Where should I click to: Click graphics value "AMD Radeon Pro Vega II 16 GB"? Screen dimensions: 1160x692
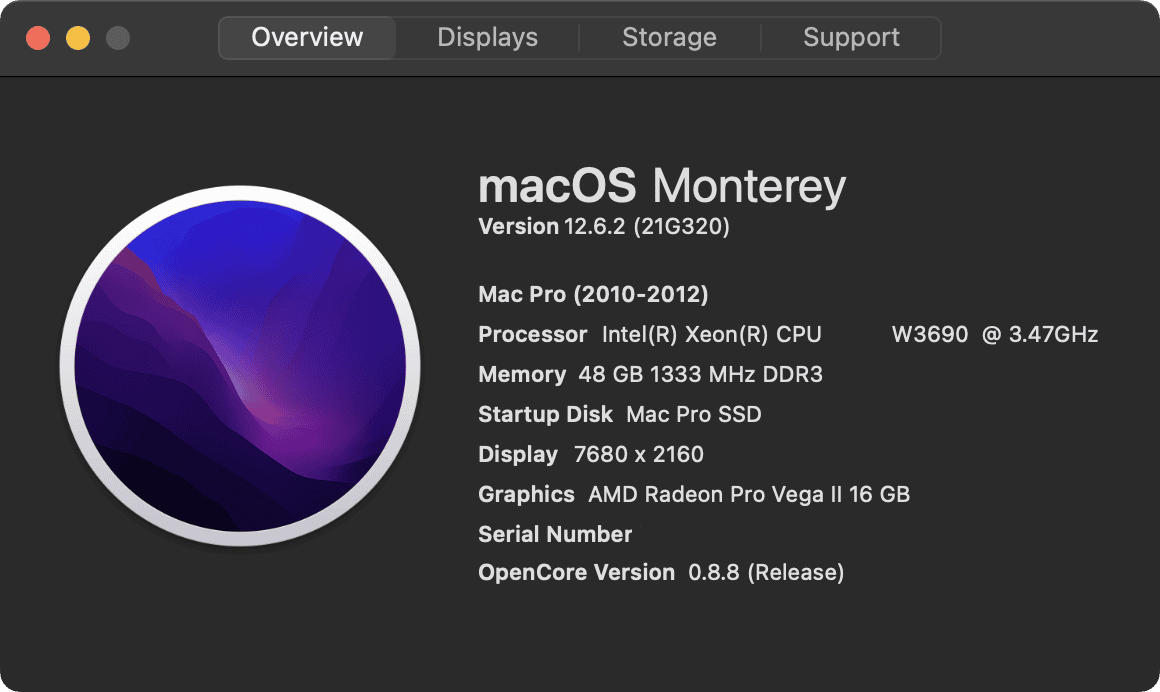[x=749, y=494]
